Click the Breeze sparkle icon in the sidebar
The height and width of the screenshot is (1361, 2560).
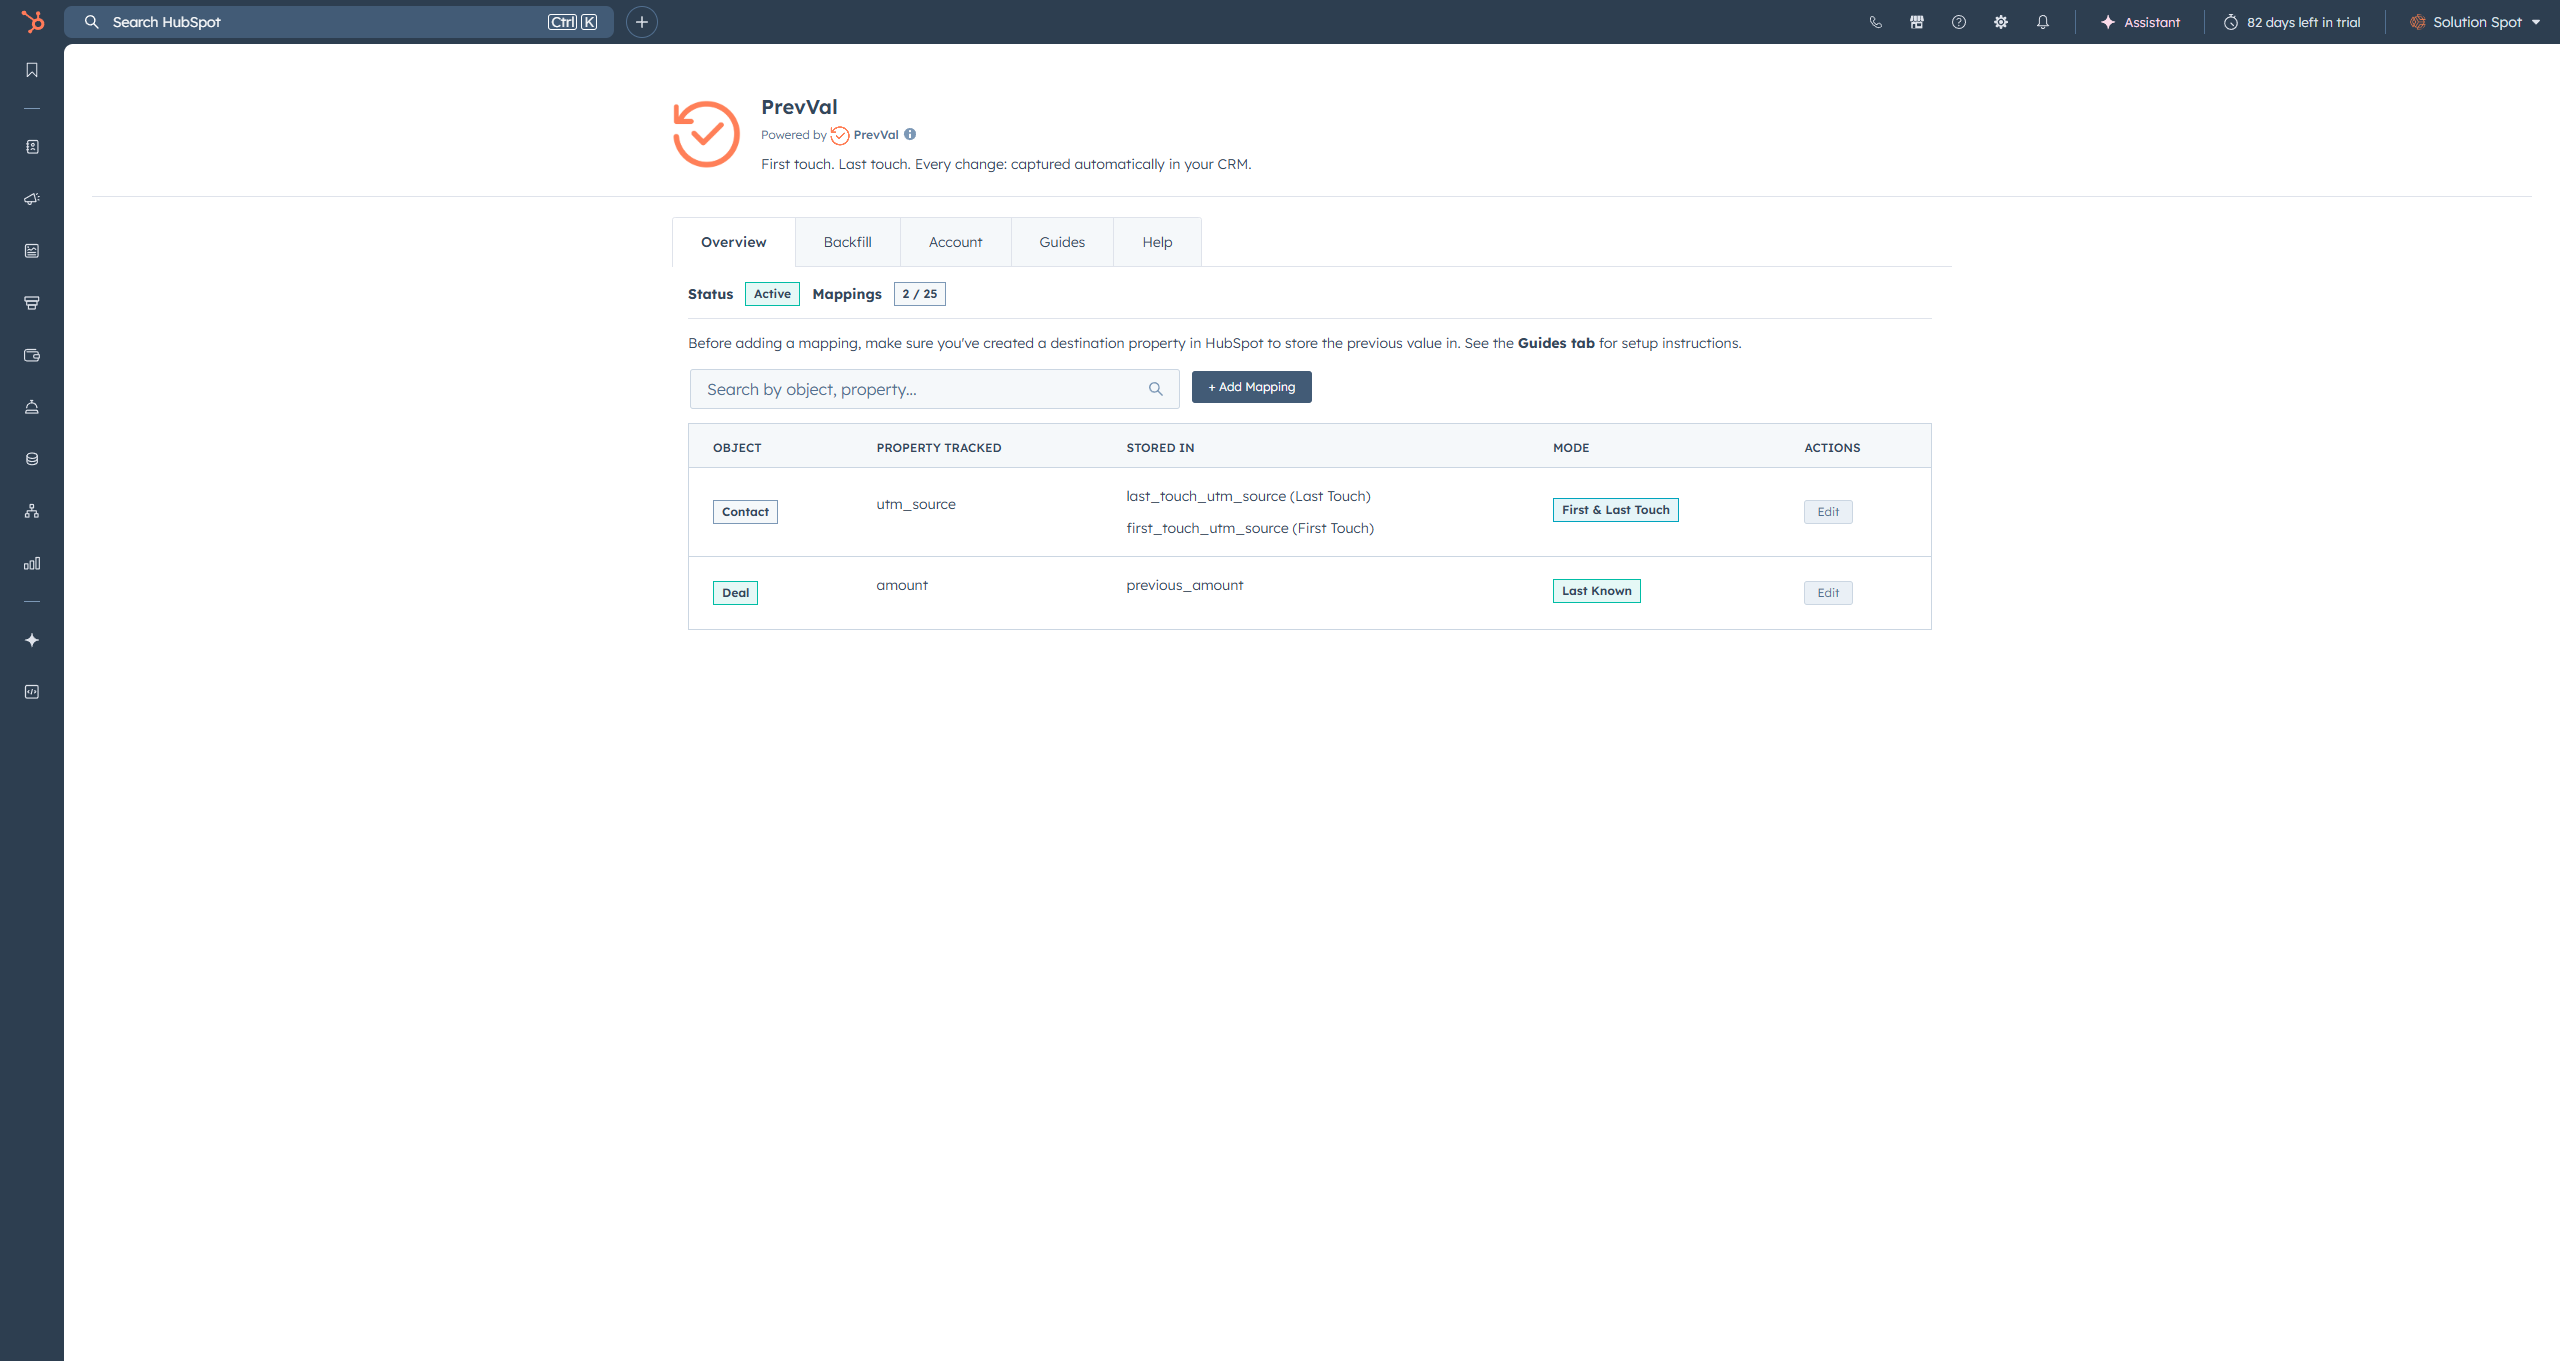click(x=32, y=640)
